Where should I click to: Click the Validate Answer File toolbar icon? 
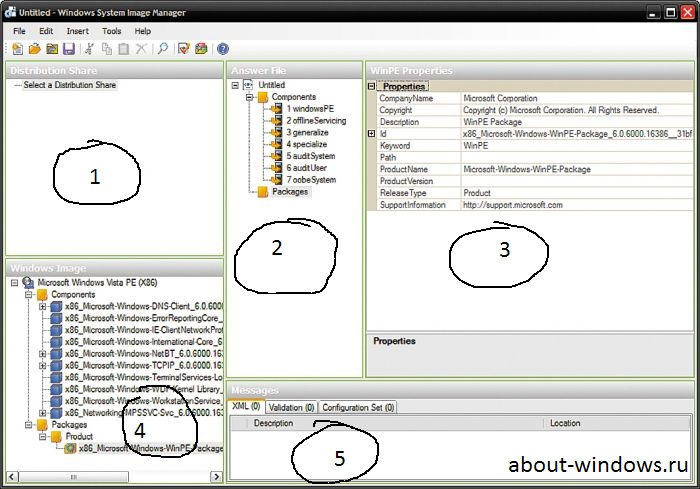pos(183,49)
